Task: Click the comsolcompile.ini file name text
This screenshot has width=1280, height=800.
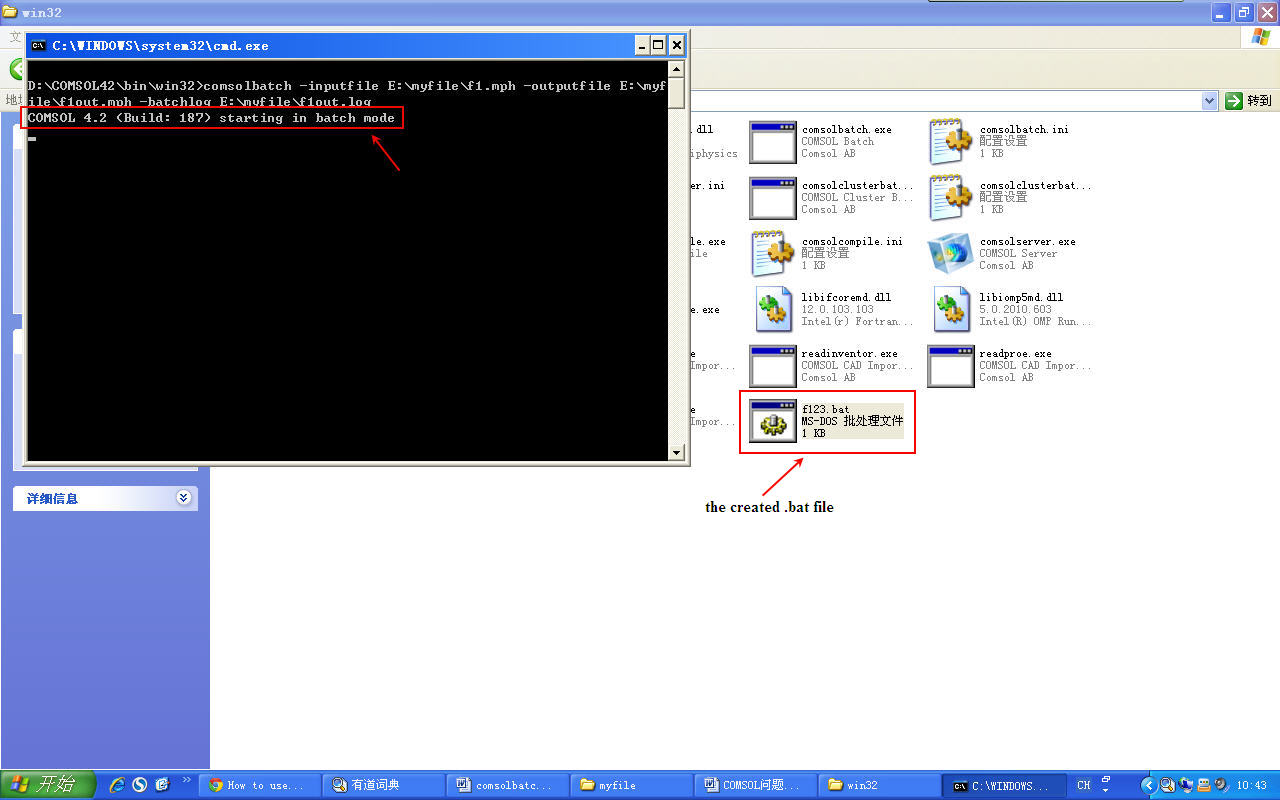Action: click(x=852, y=242)
